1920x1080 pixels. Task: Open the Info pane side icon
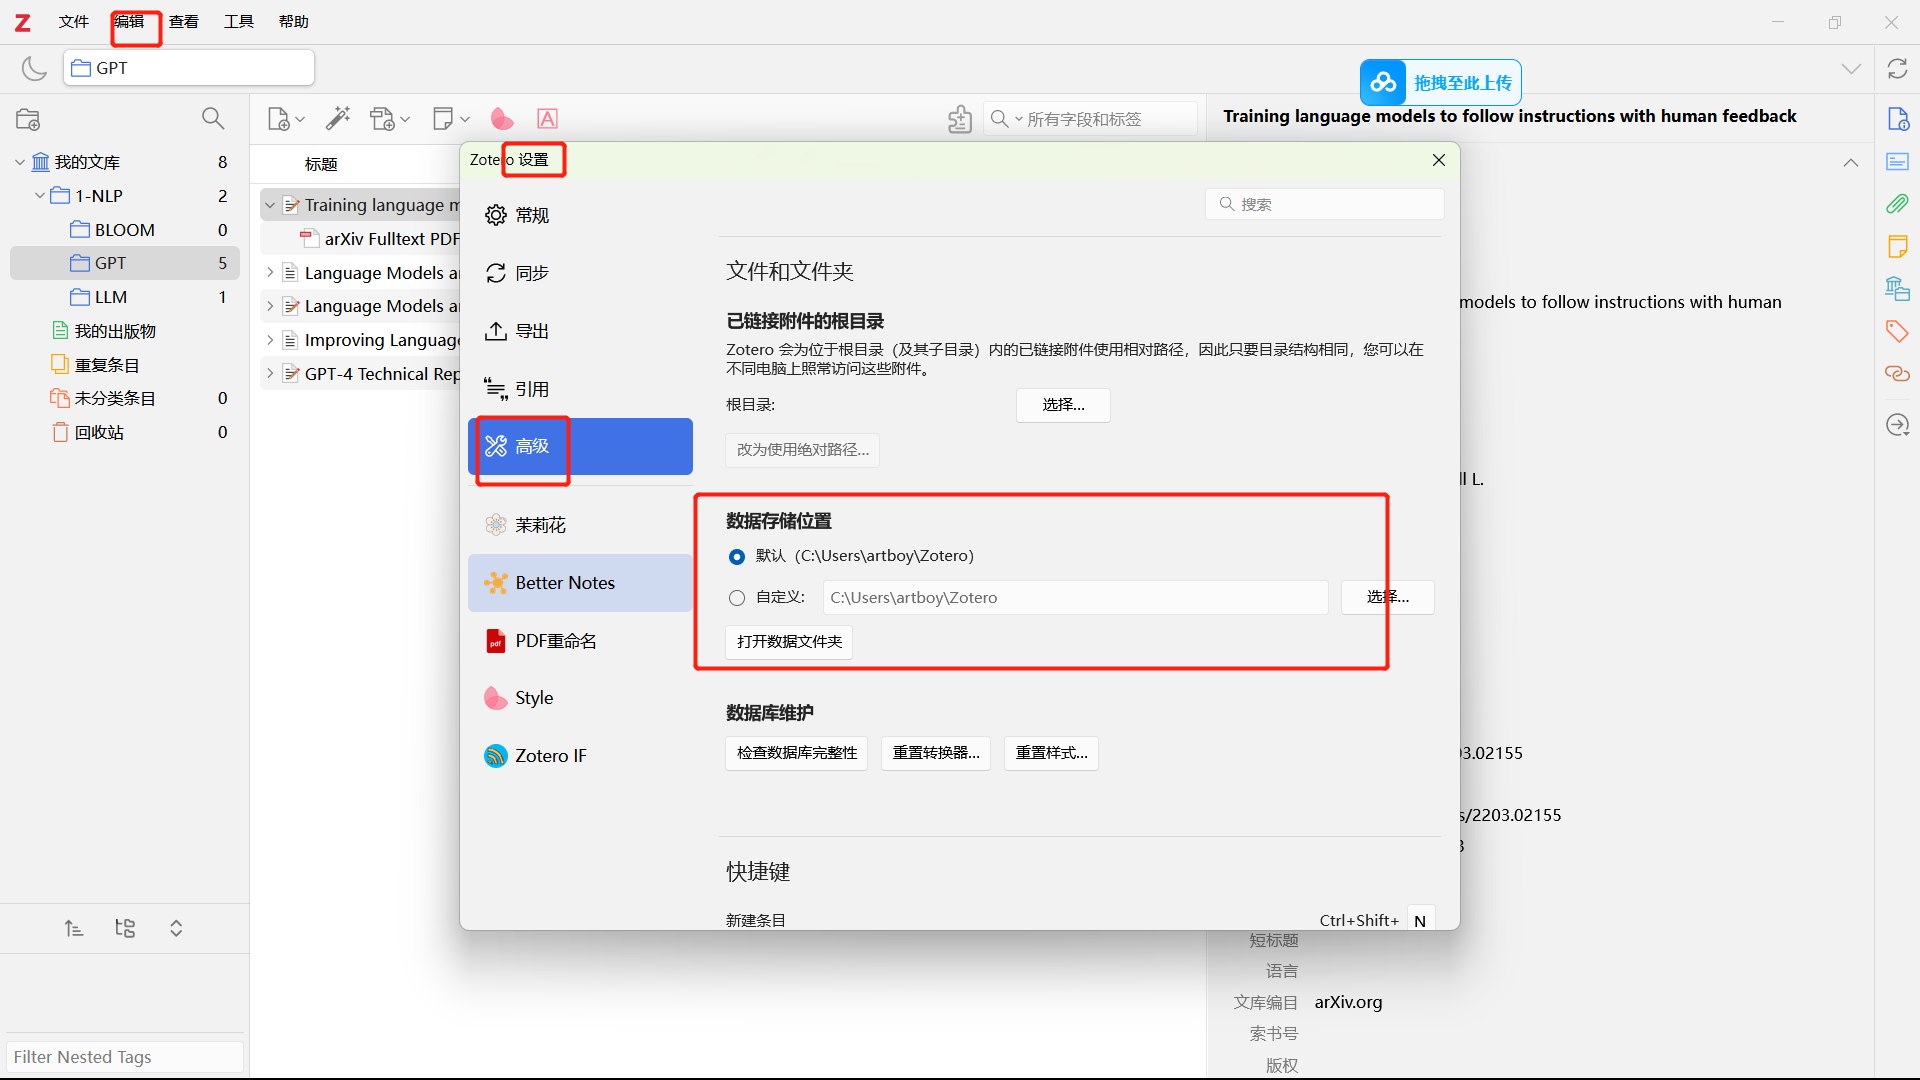1897,119
